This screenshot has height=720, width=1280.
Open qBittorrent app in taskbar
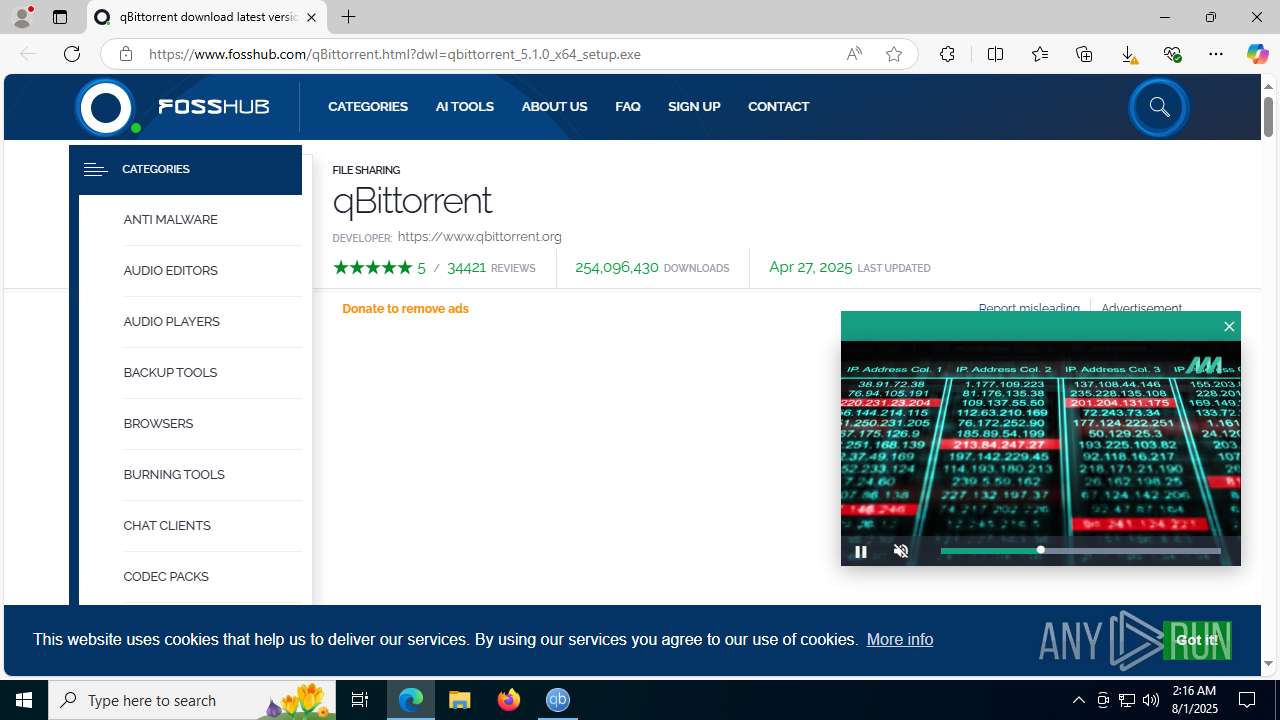click(x=558, y=700)
